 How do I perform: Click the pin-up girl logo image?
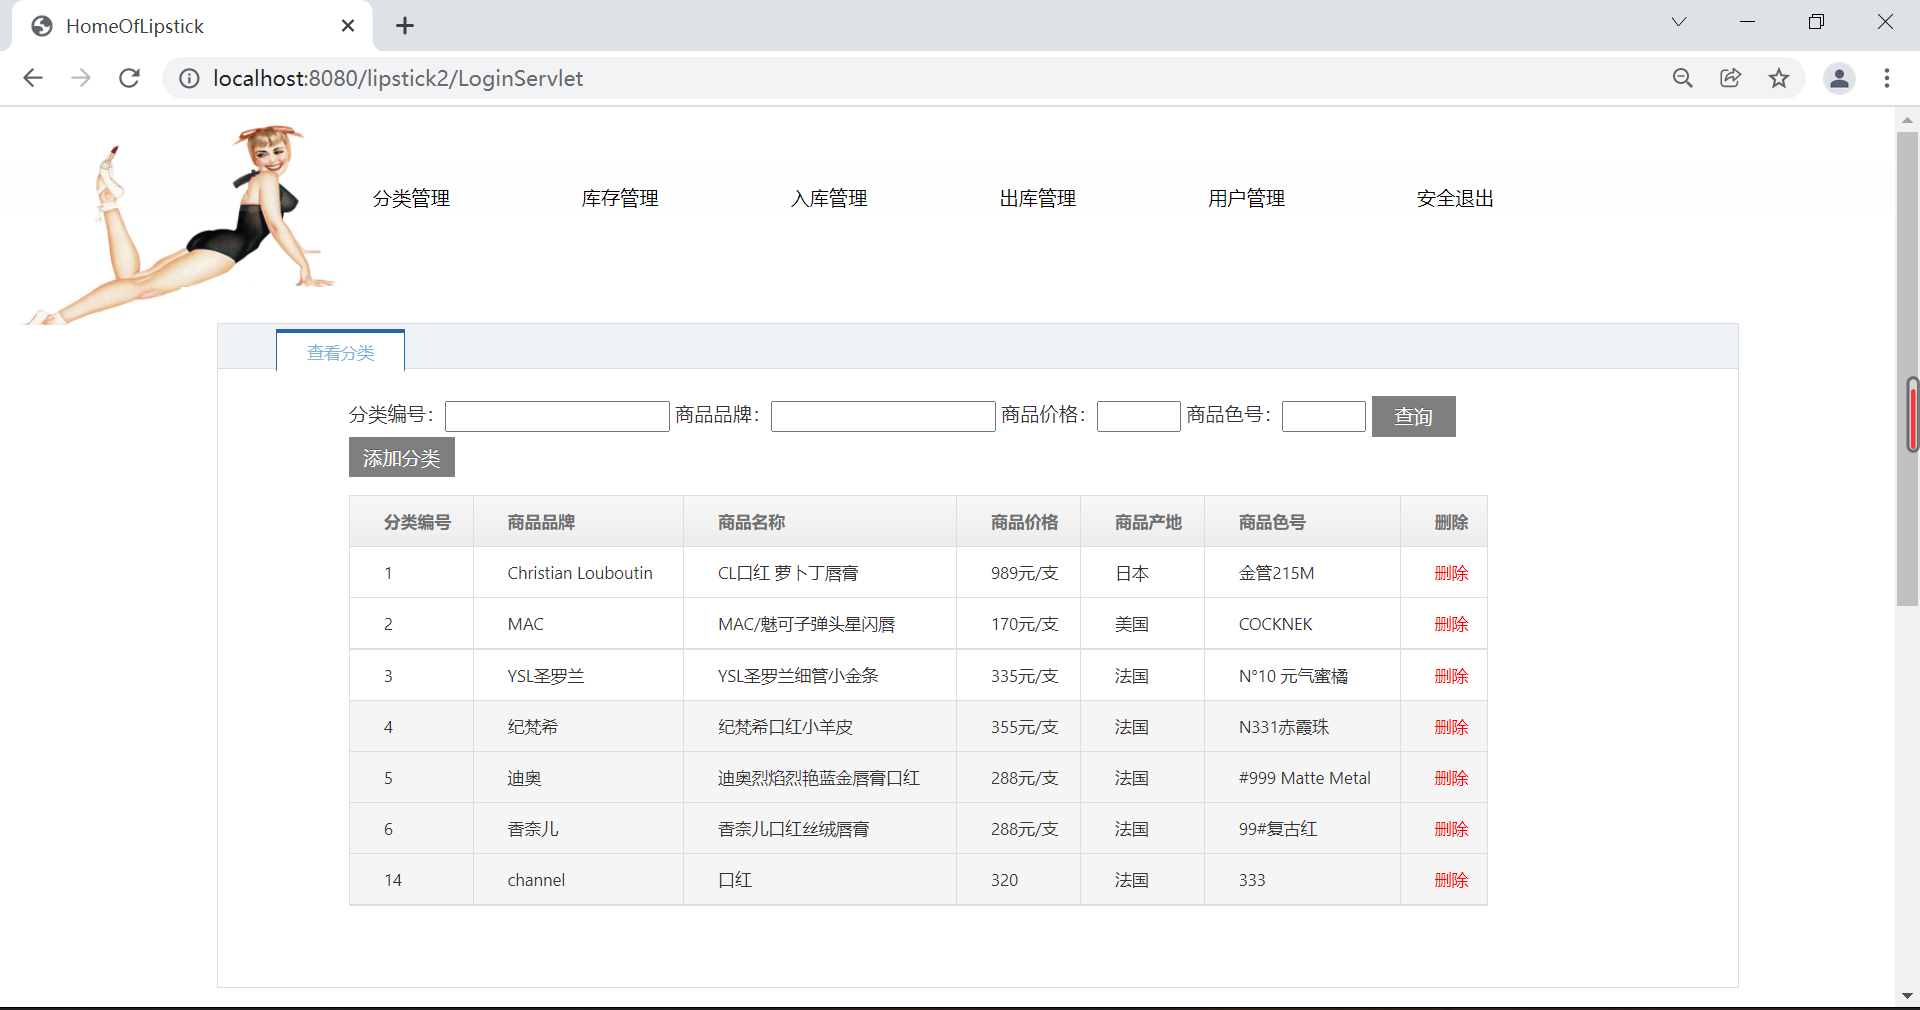[x=180, y=225]
